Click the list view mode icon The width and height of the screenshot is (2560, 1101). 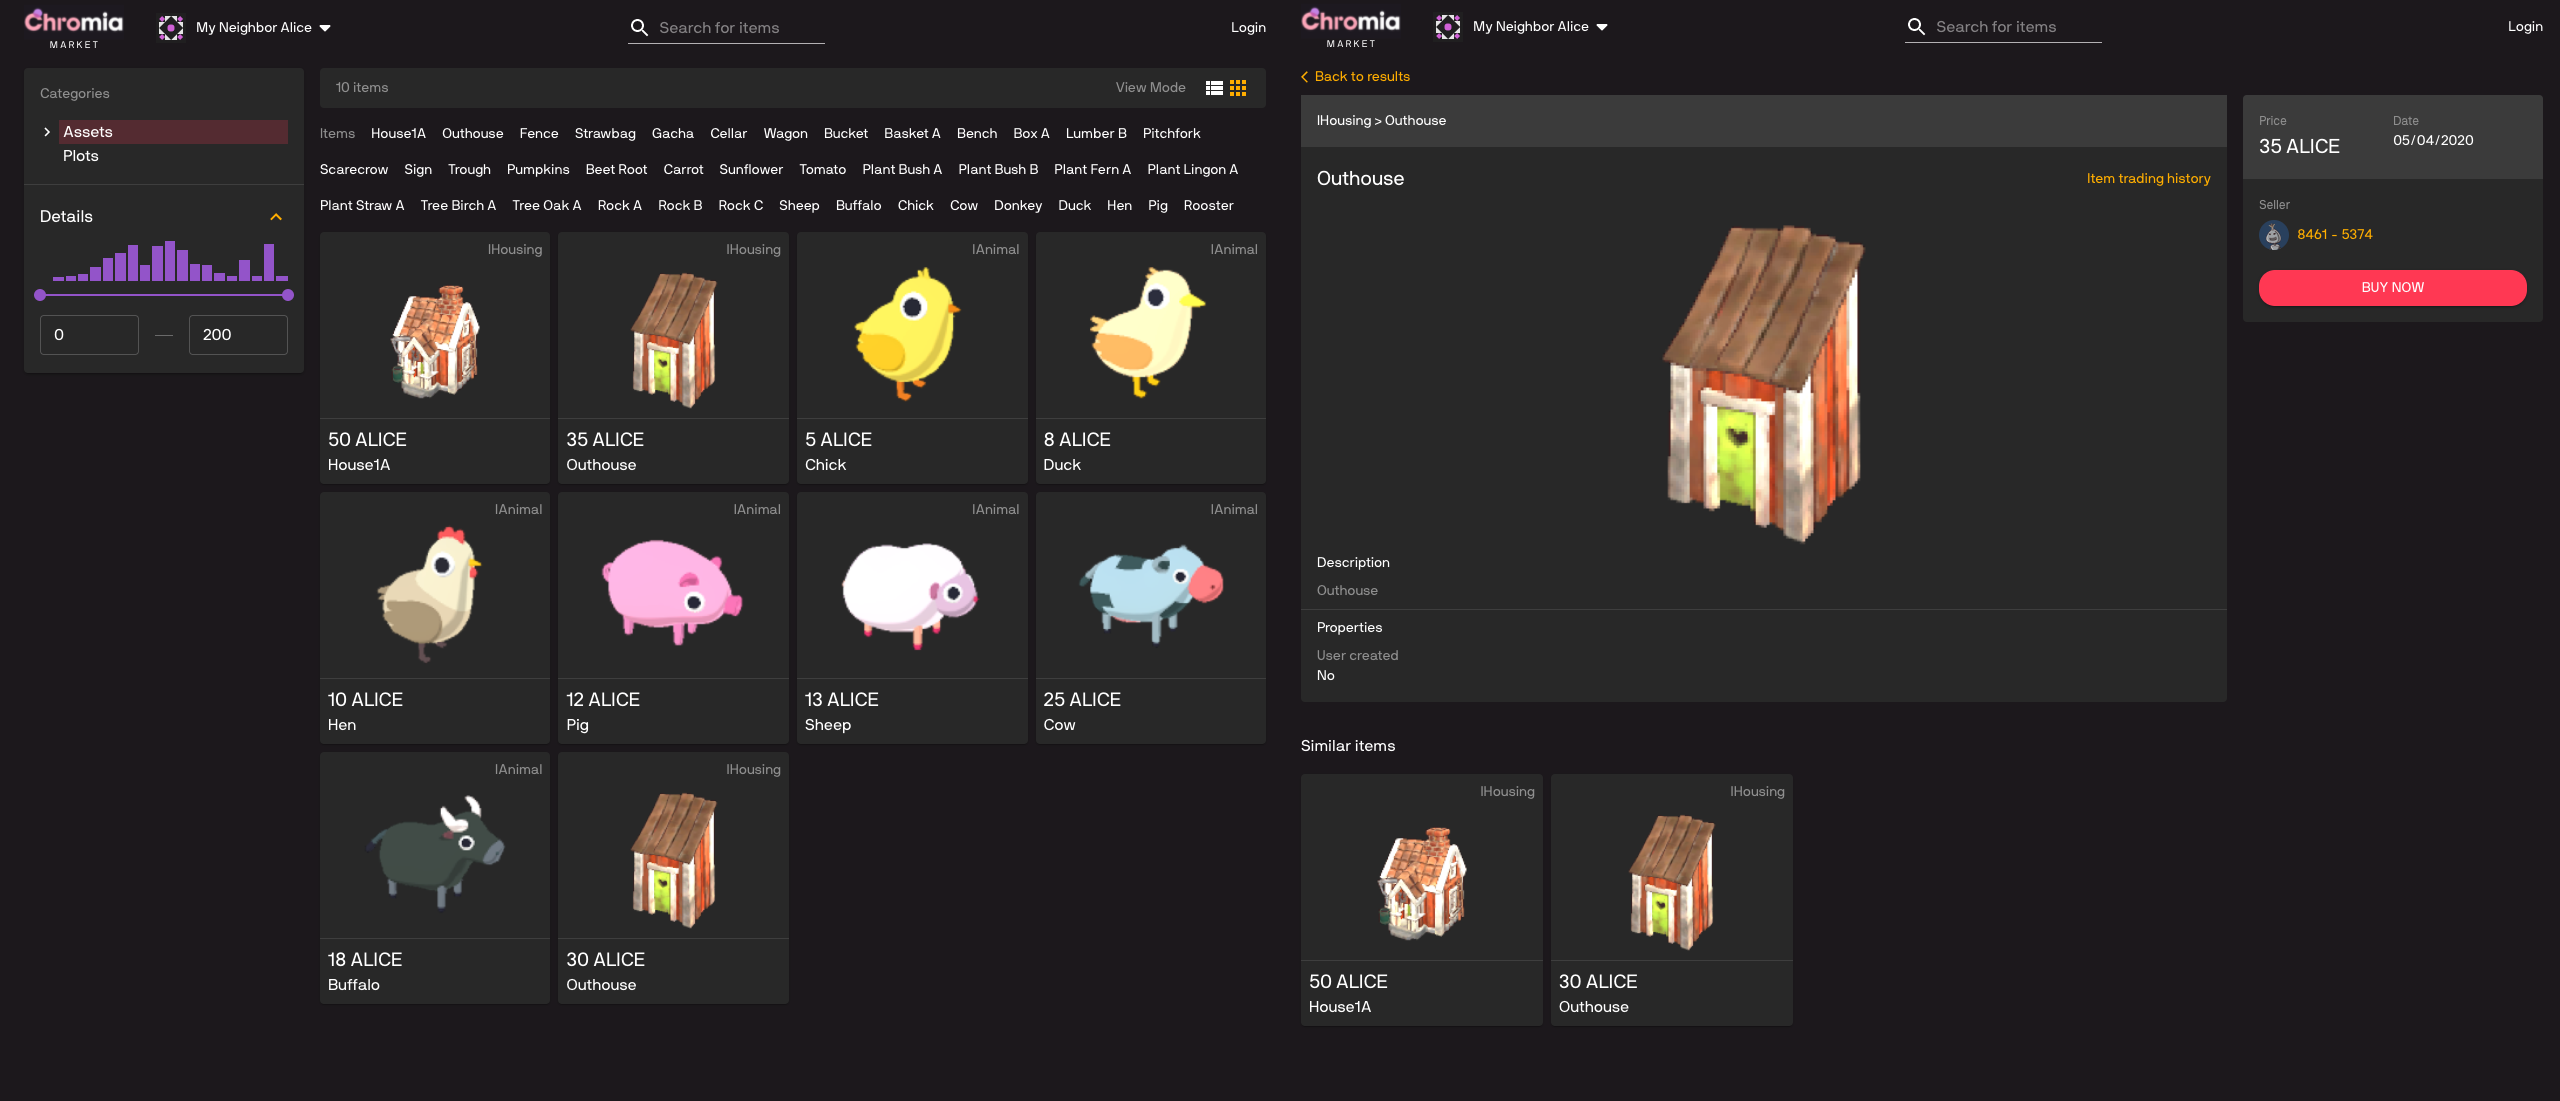[x=1215, y=87]
